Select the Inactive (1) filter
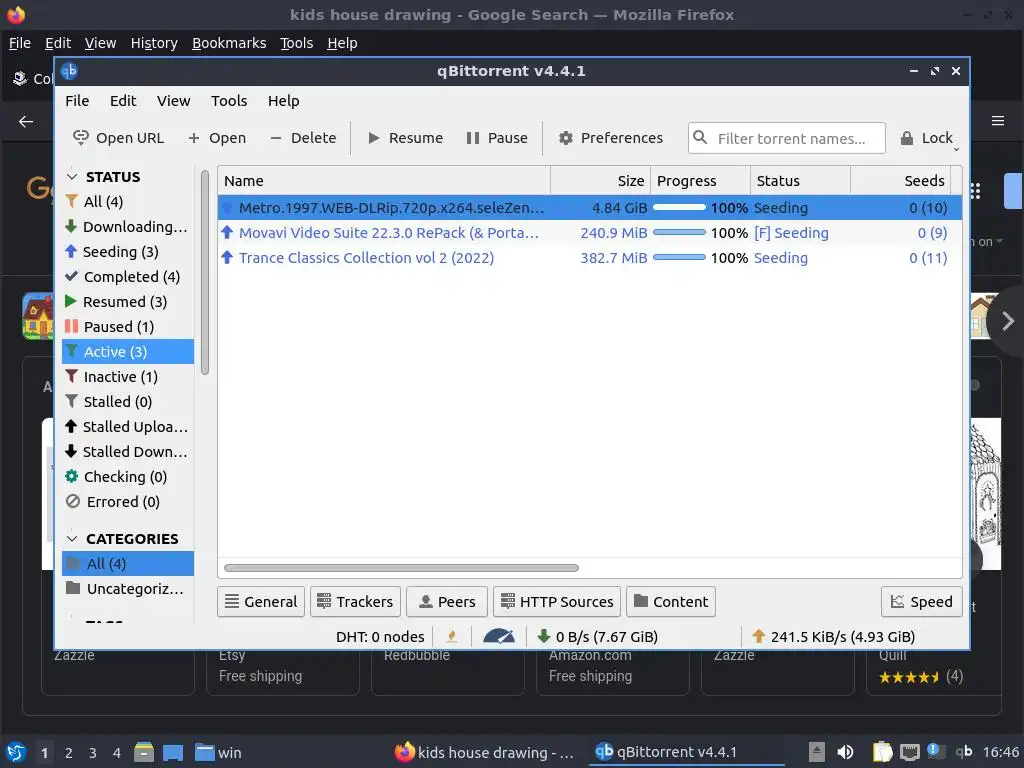 click(128, 377)
